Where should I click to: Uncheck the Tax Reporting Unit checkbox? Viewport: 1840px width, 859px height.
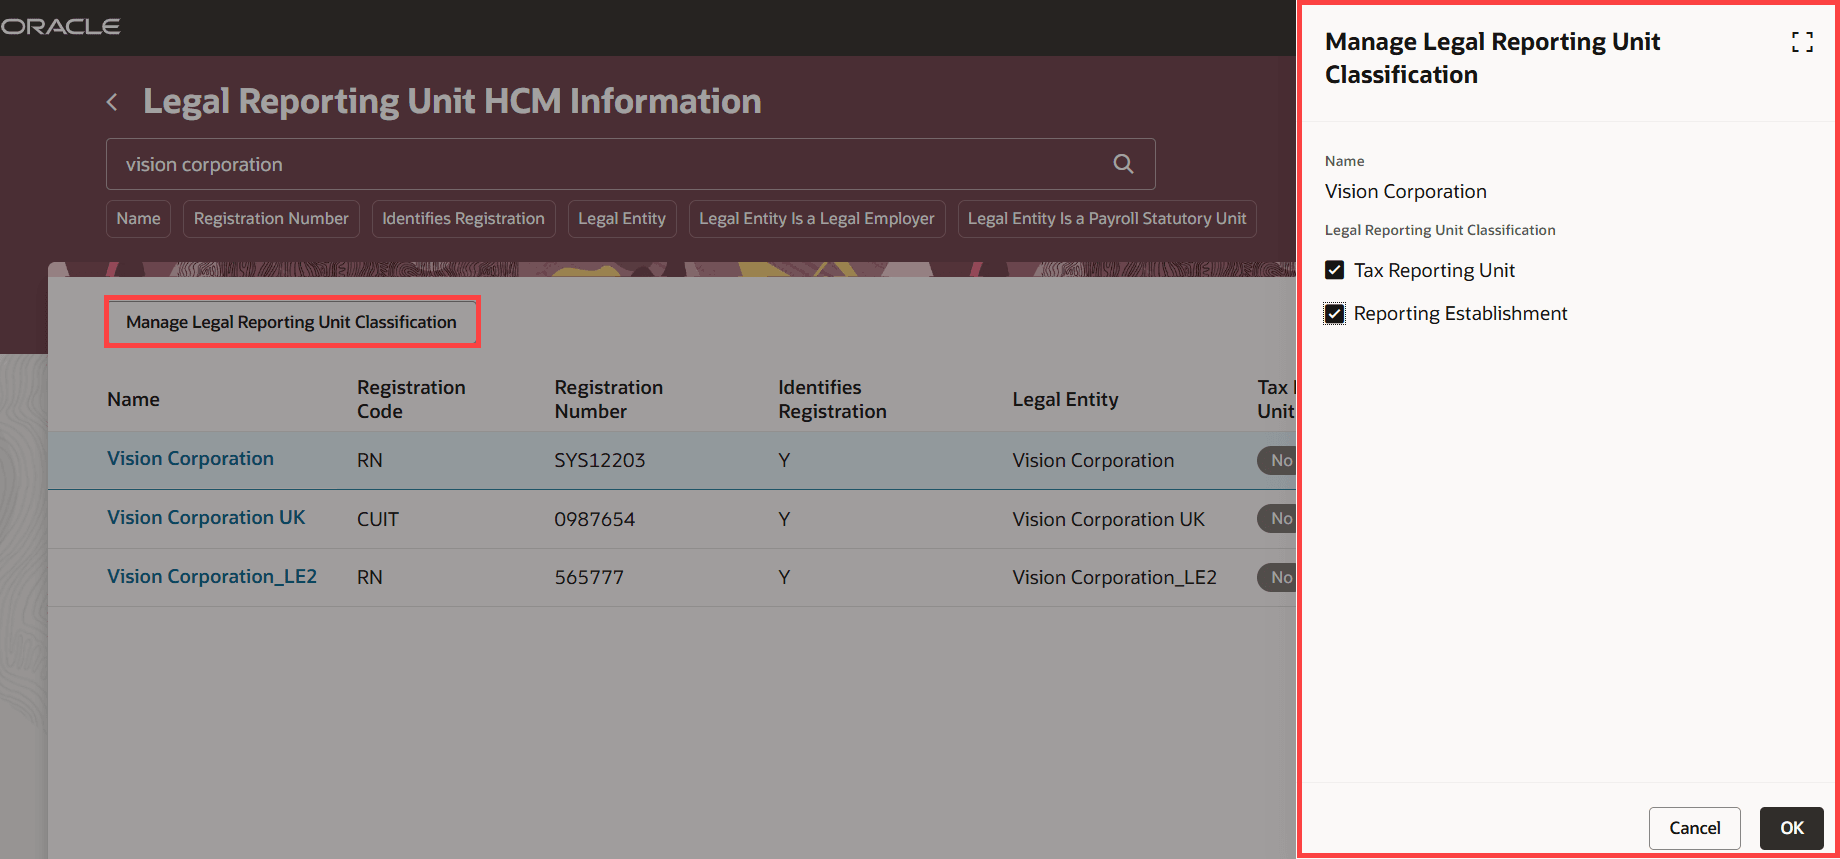[1334, 270]
